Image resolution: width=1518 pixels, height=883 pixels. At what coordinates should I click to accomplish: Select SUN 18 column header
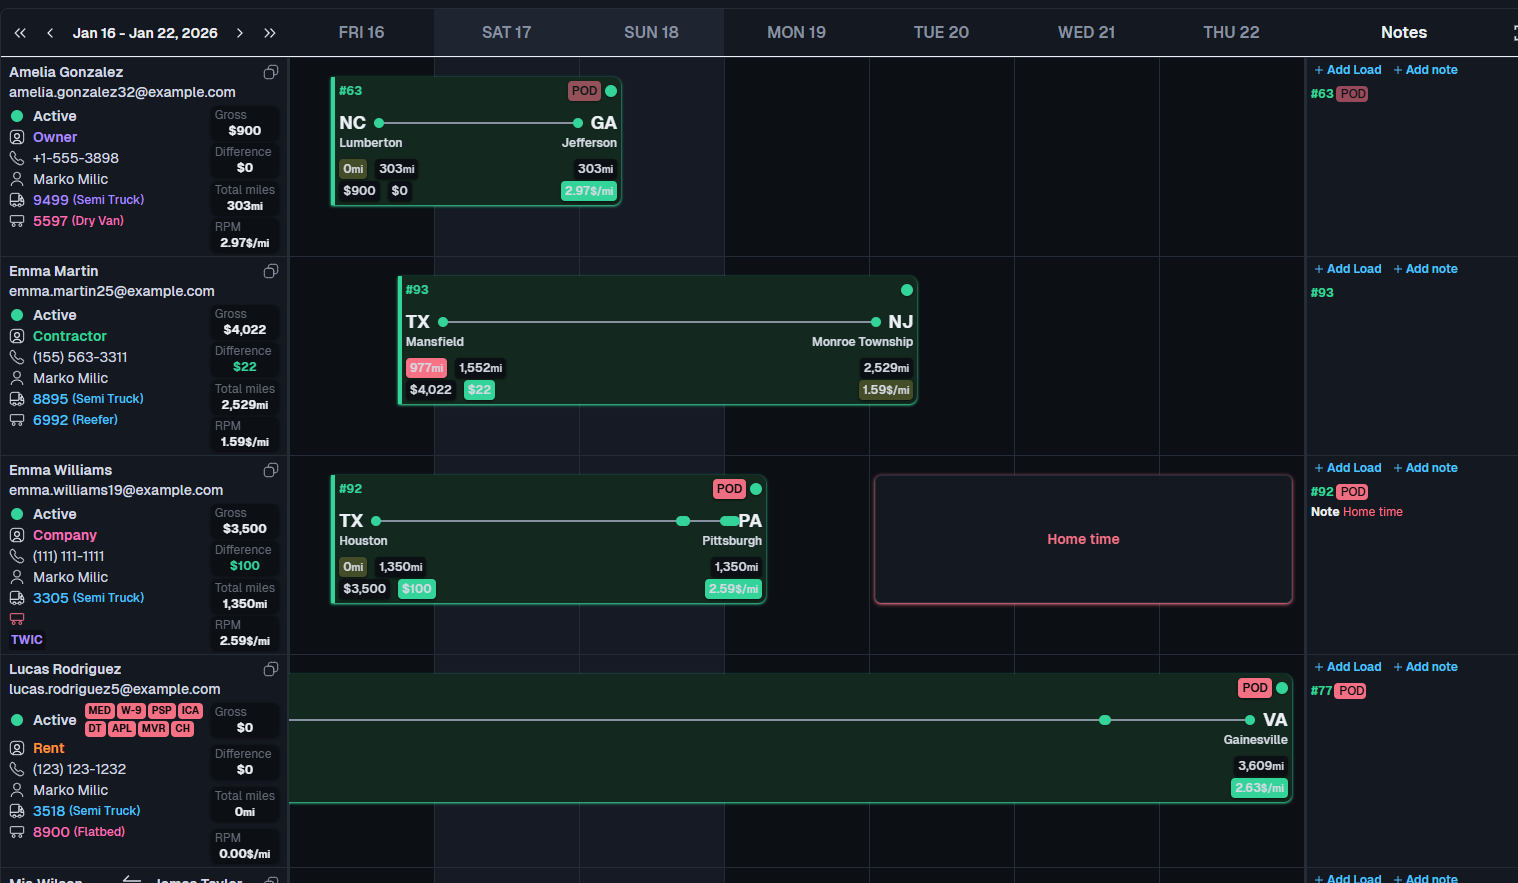click(651, 32)
